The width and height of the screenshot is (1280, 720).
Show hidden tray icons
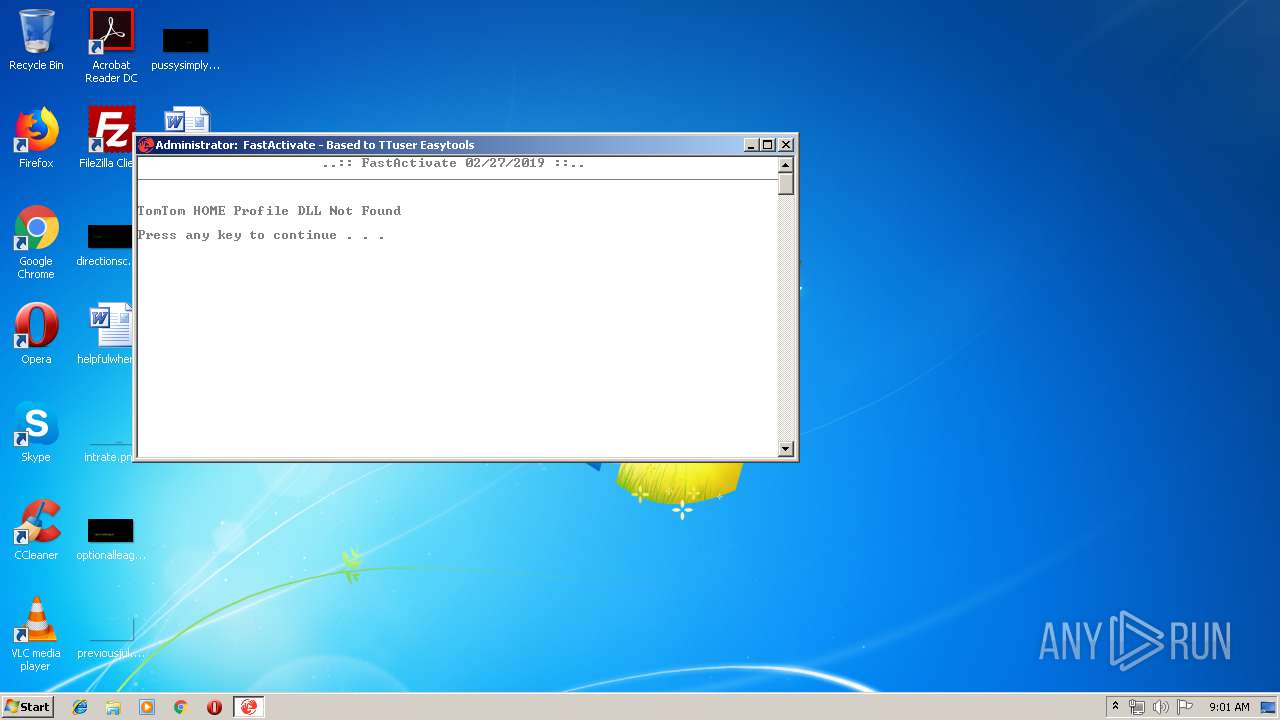click(x=1115, y=707)
